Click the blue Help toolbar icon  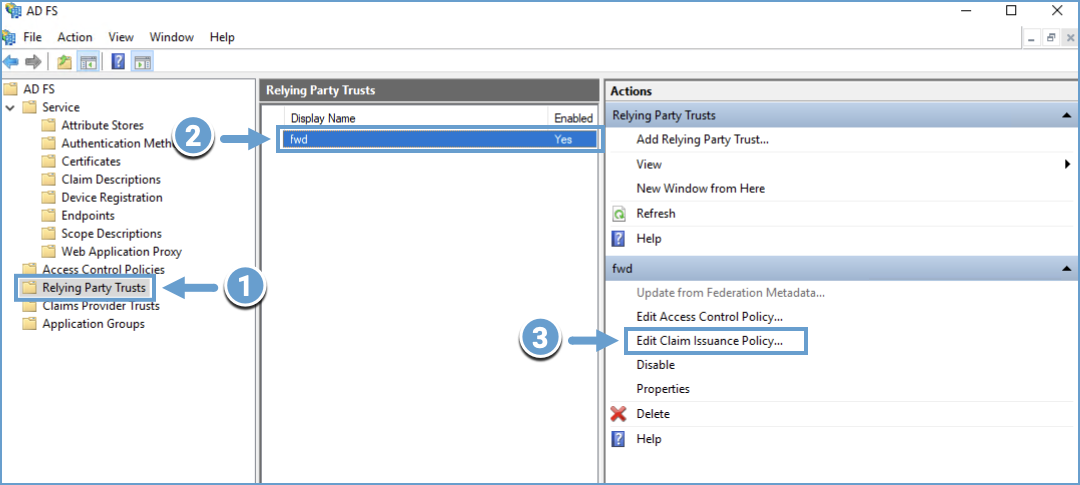118,62
